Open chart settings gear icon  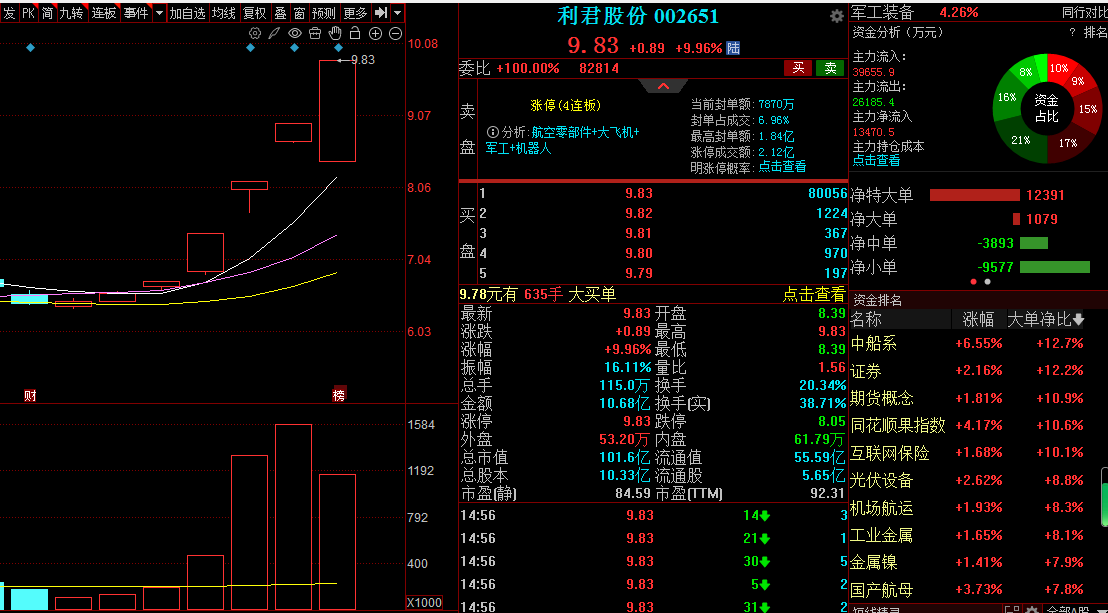pos(255,33)
